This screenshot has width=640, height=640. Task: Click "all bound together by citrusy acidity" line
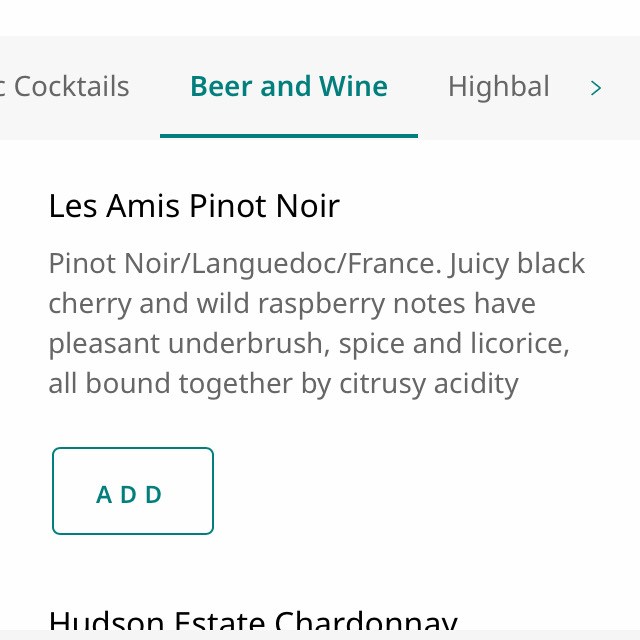[283, 383]
